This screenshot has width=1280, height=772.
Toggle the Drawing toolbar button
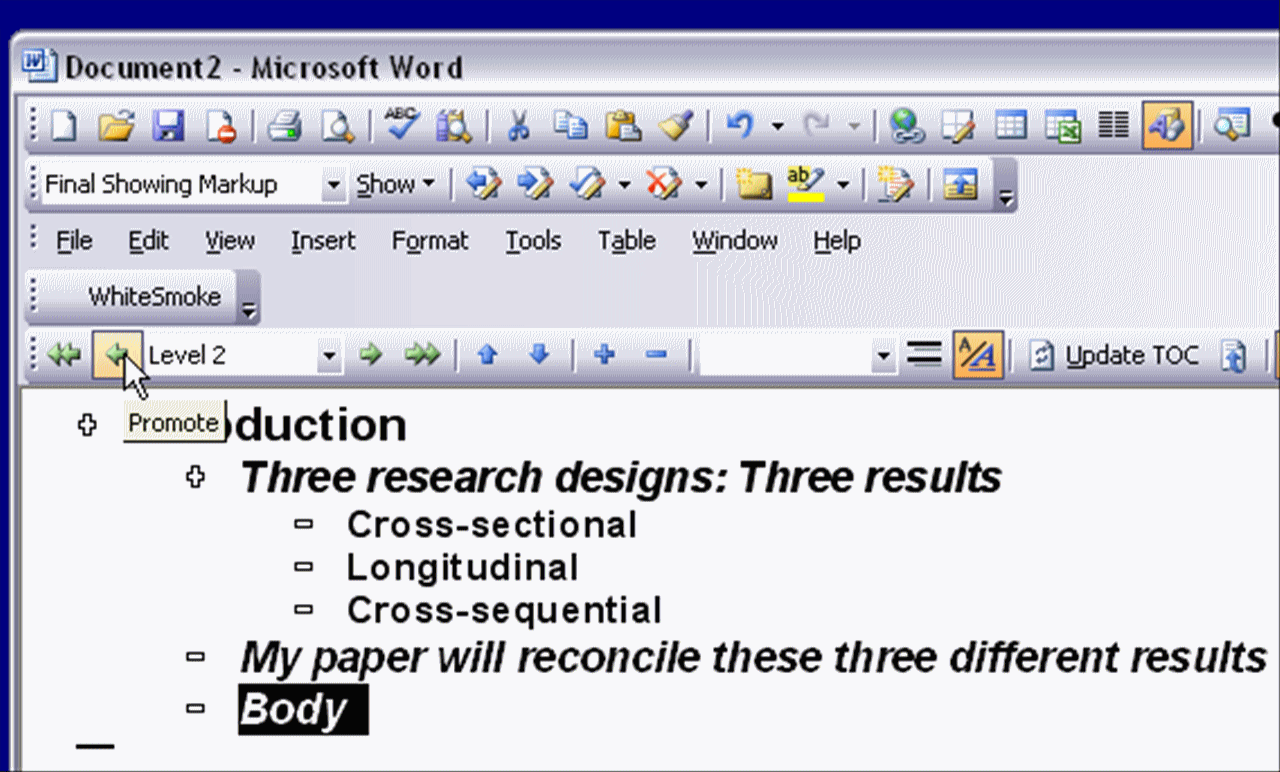coord(1167,126)
